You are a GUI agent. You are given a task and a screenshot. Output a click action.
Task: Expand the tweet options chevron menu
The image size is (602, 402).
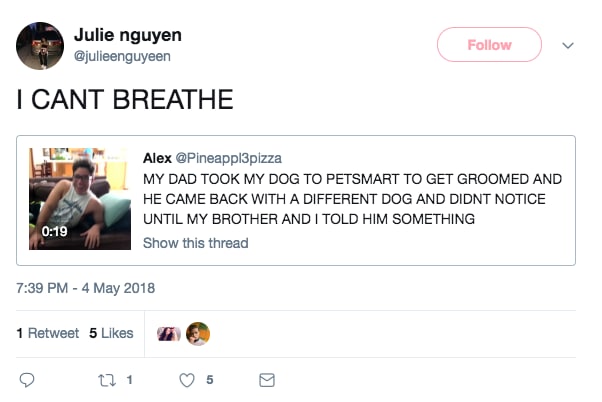(x=568, y=45)
